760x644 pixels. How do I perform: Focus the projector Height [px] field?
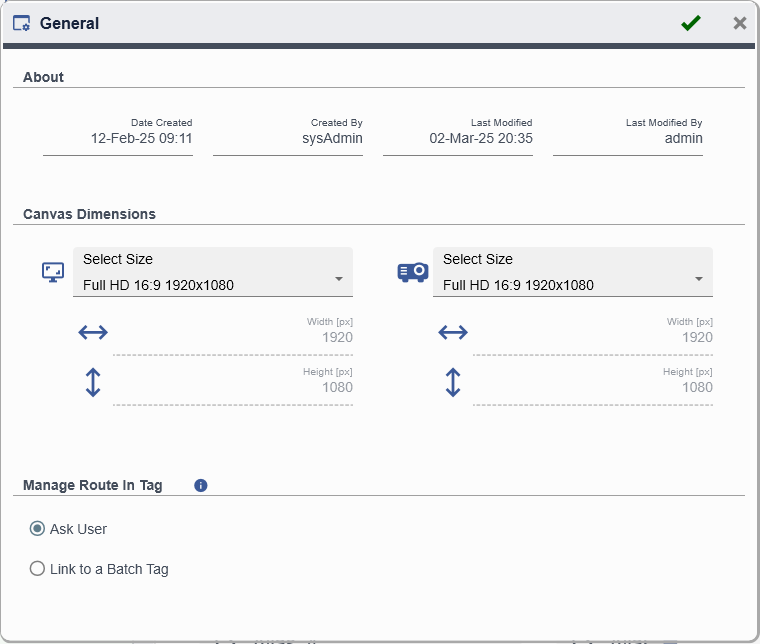point(593,387)
